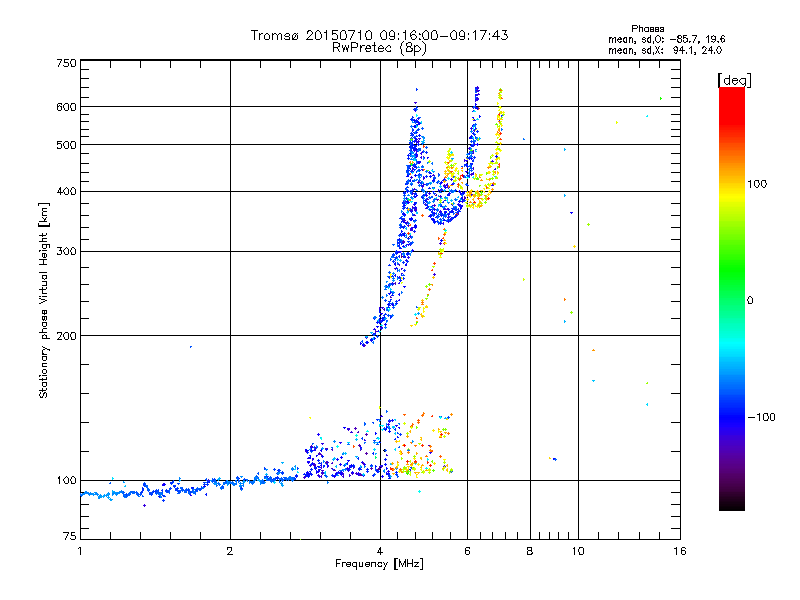Click the y-axis tick label '100'
800x600 pixels.
(x=66, y=480)
